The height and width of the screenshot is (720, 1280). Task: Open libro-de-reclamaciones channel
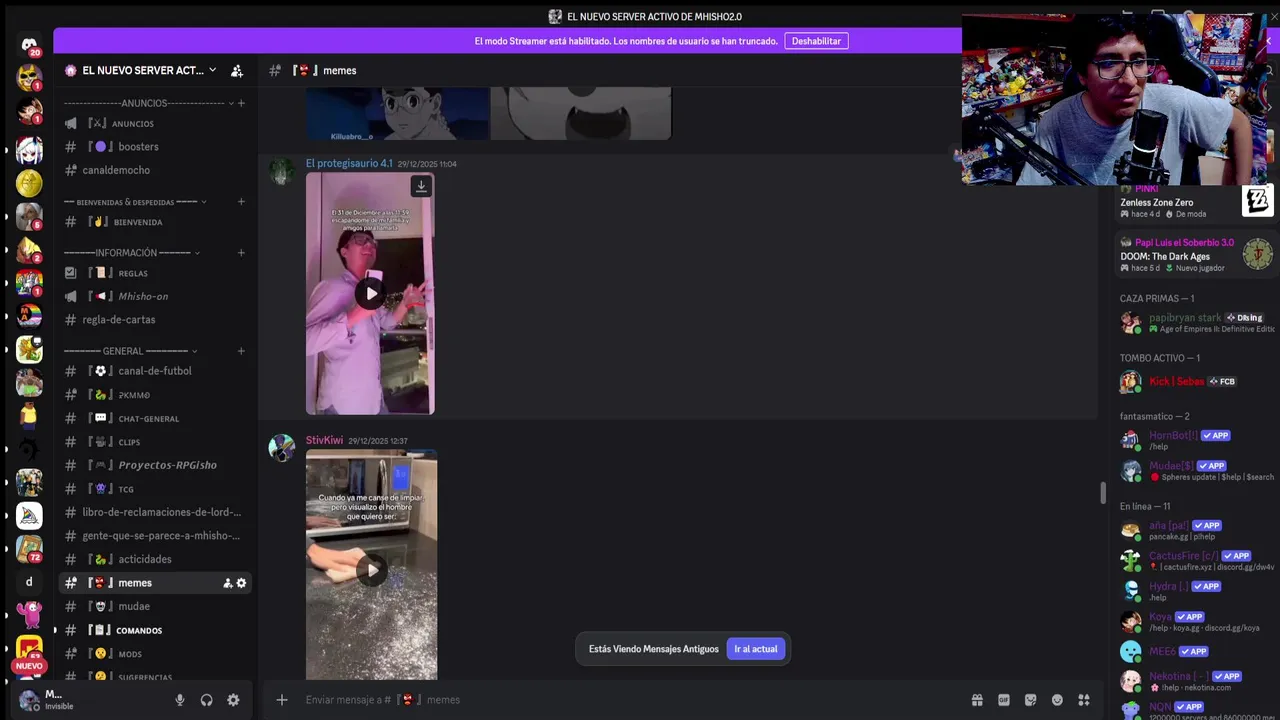click(154, 512)
